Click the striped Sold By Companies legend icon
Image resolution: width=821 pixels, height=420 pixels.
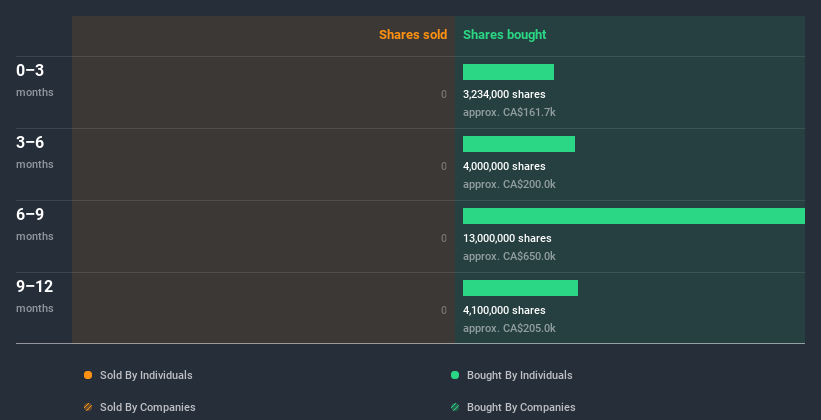pyautogui.click(x=88, y=407)
